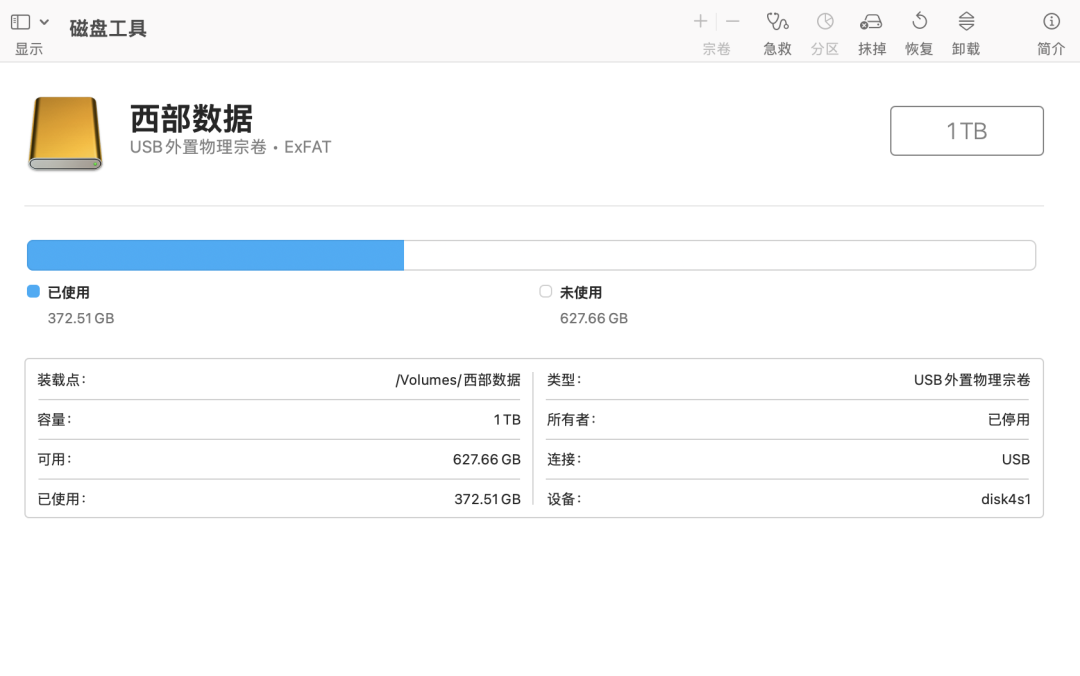Click the remove volume minus icon
This screenshot has width=1080, height=676.
733,21
